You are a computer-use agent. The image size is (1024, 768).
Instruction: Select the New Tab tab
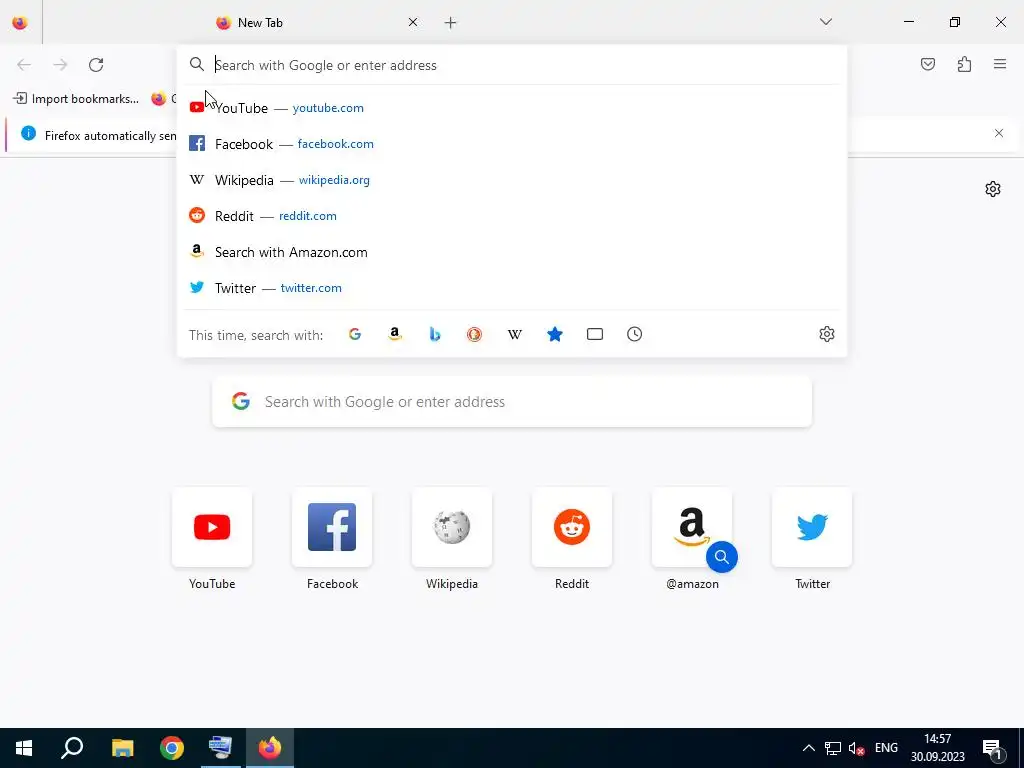317,22
